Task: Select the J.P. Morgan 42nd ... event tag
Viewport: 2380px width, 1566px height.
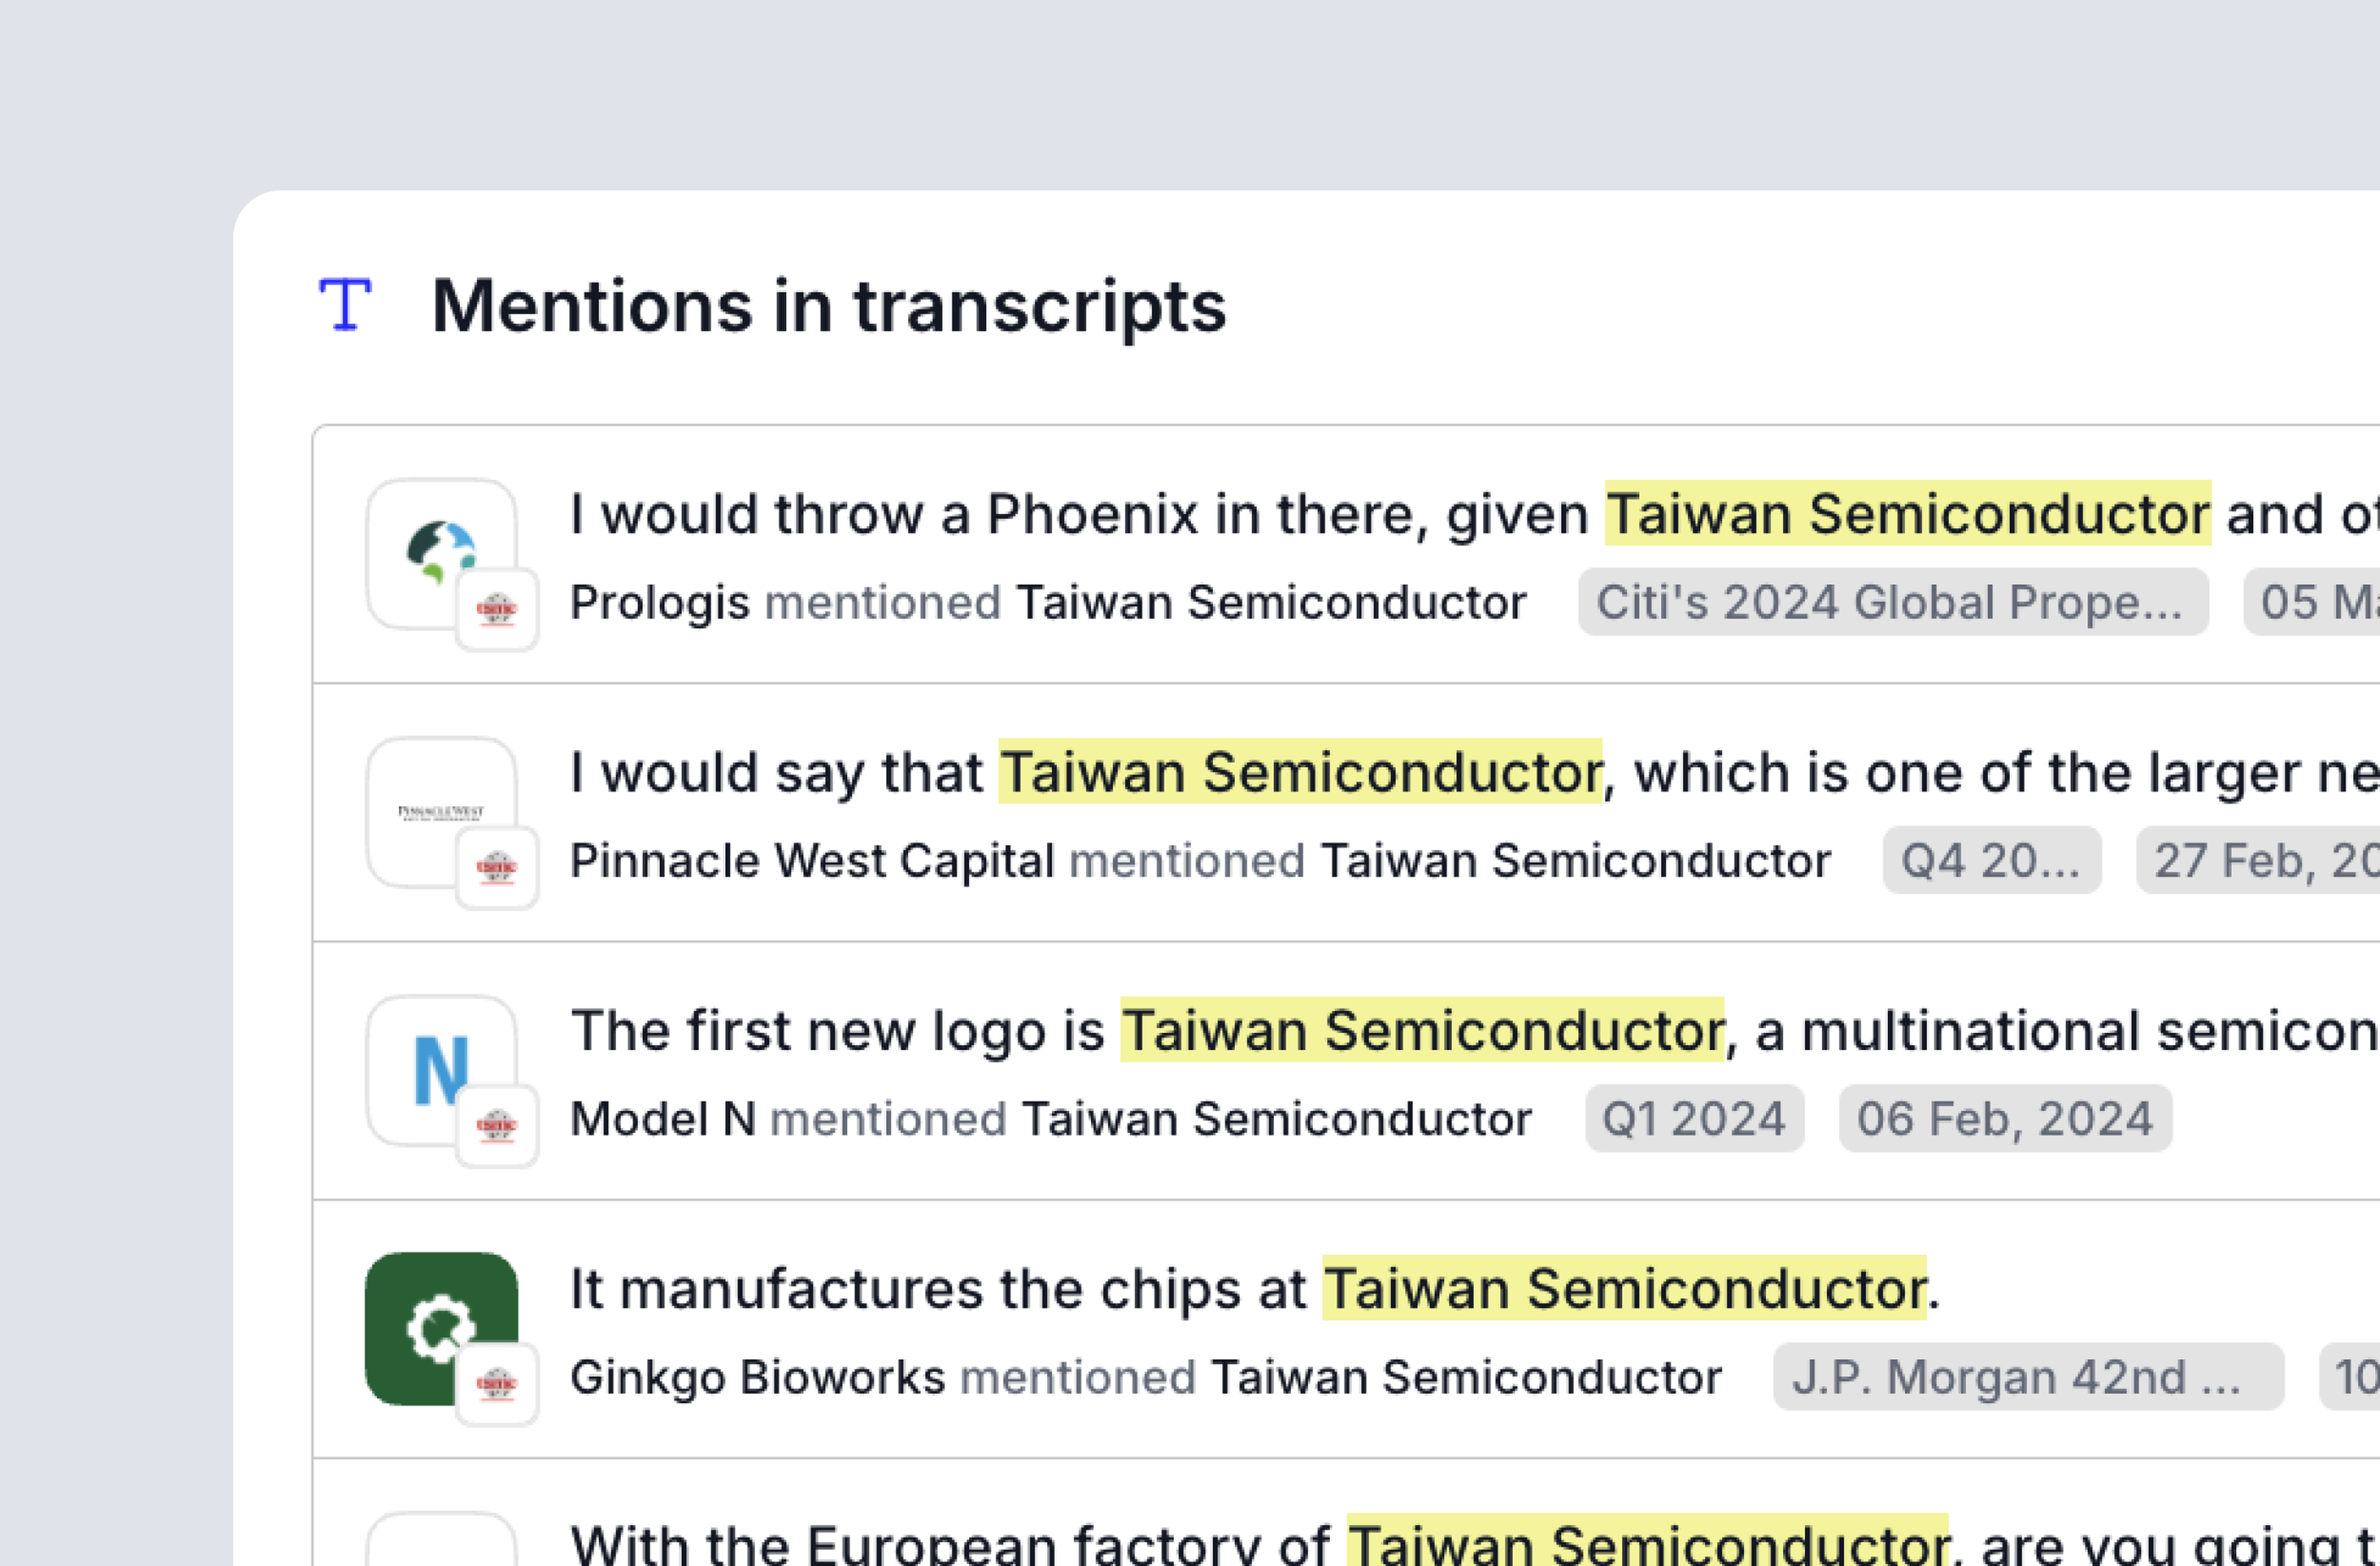Action: click(2028, 1377)
